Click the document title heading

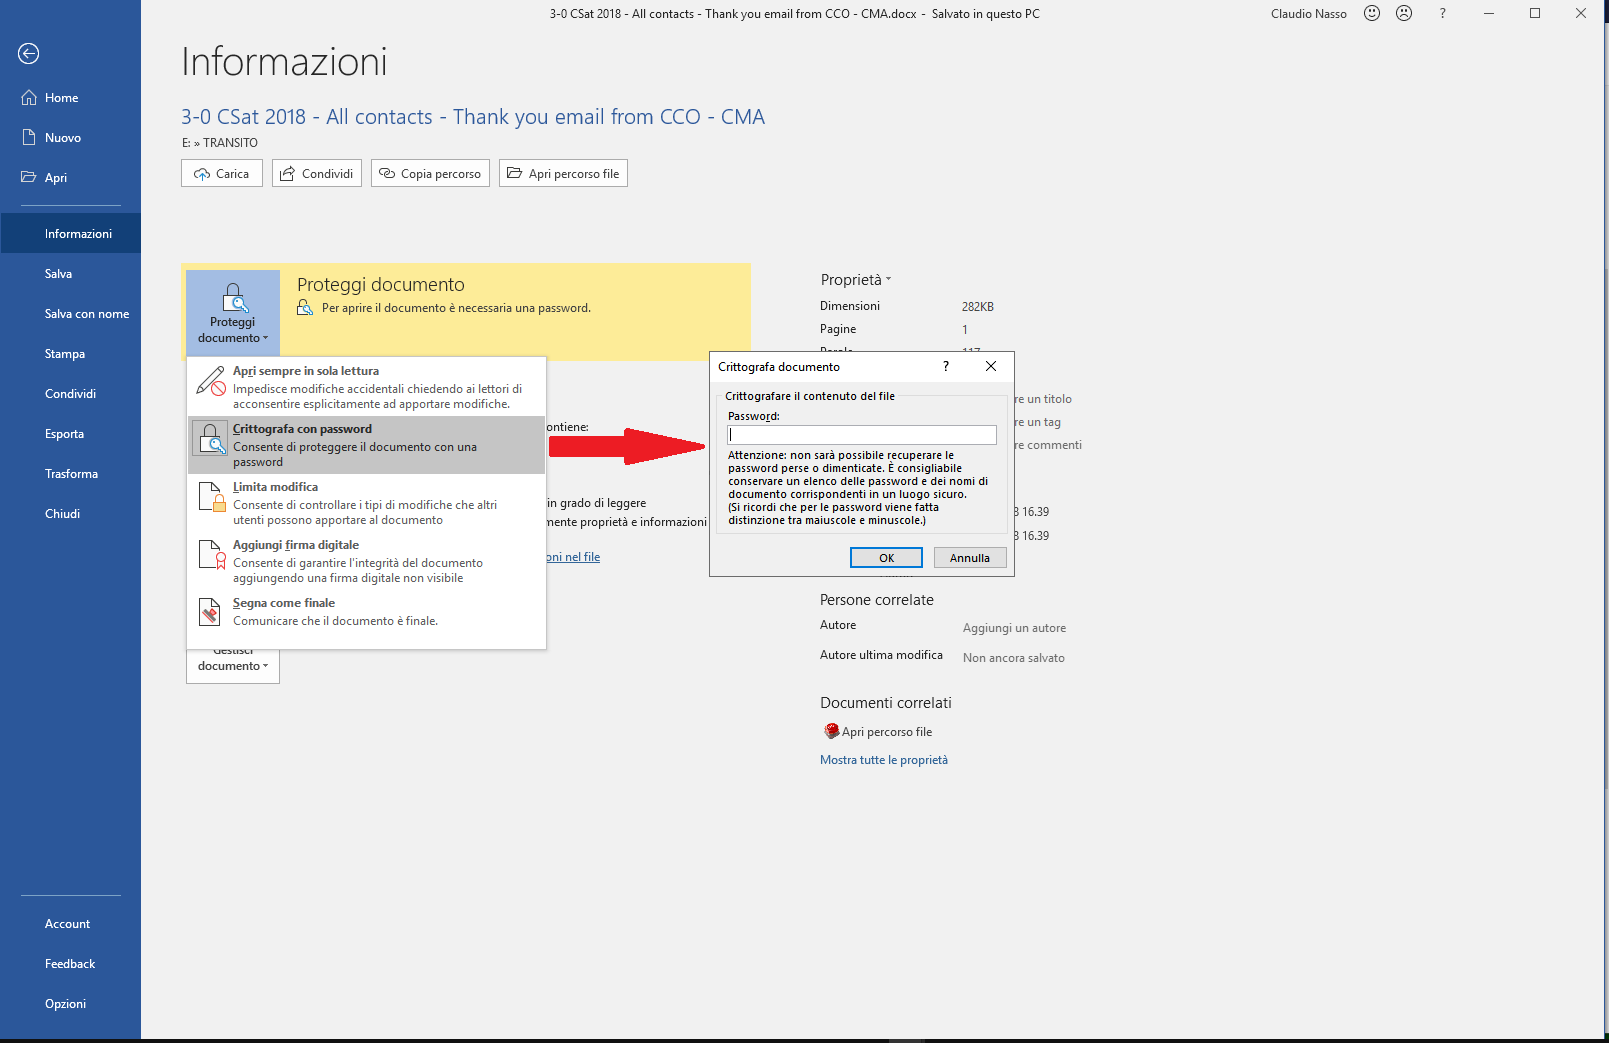click(473, 117)
